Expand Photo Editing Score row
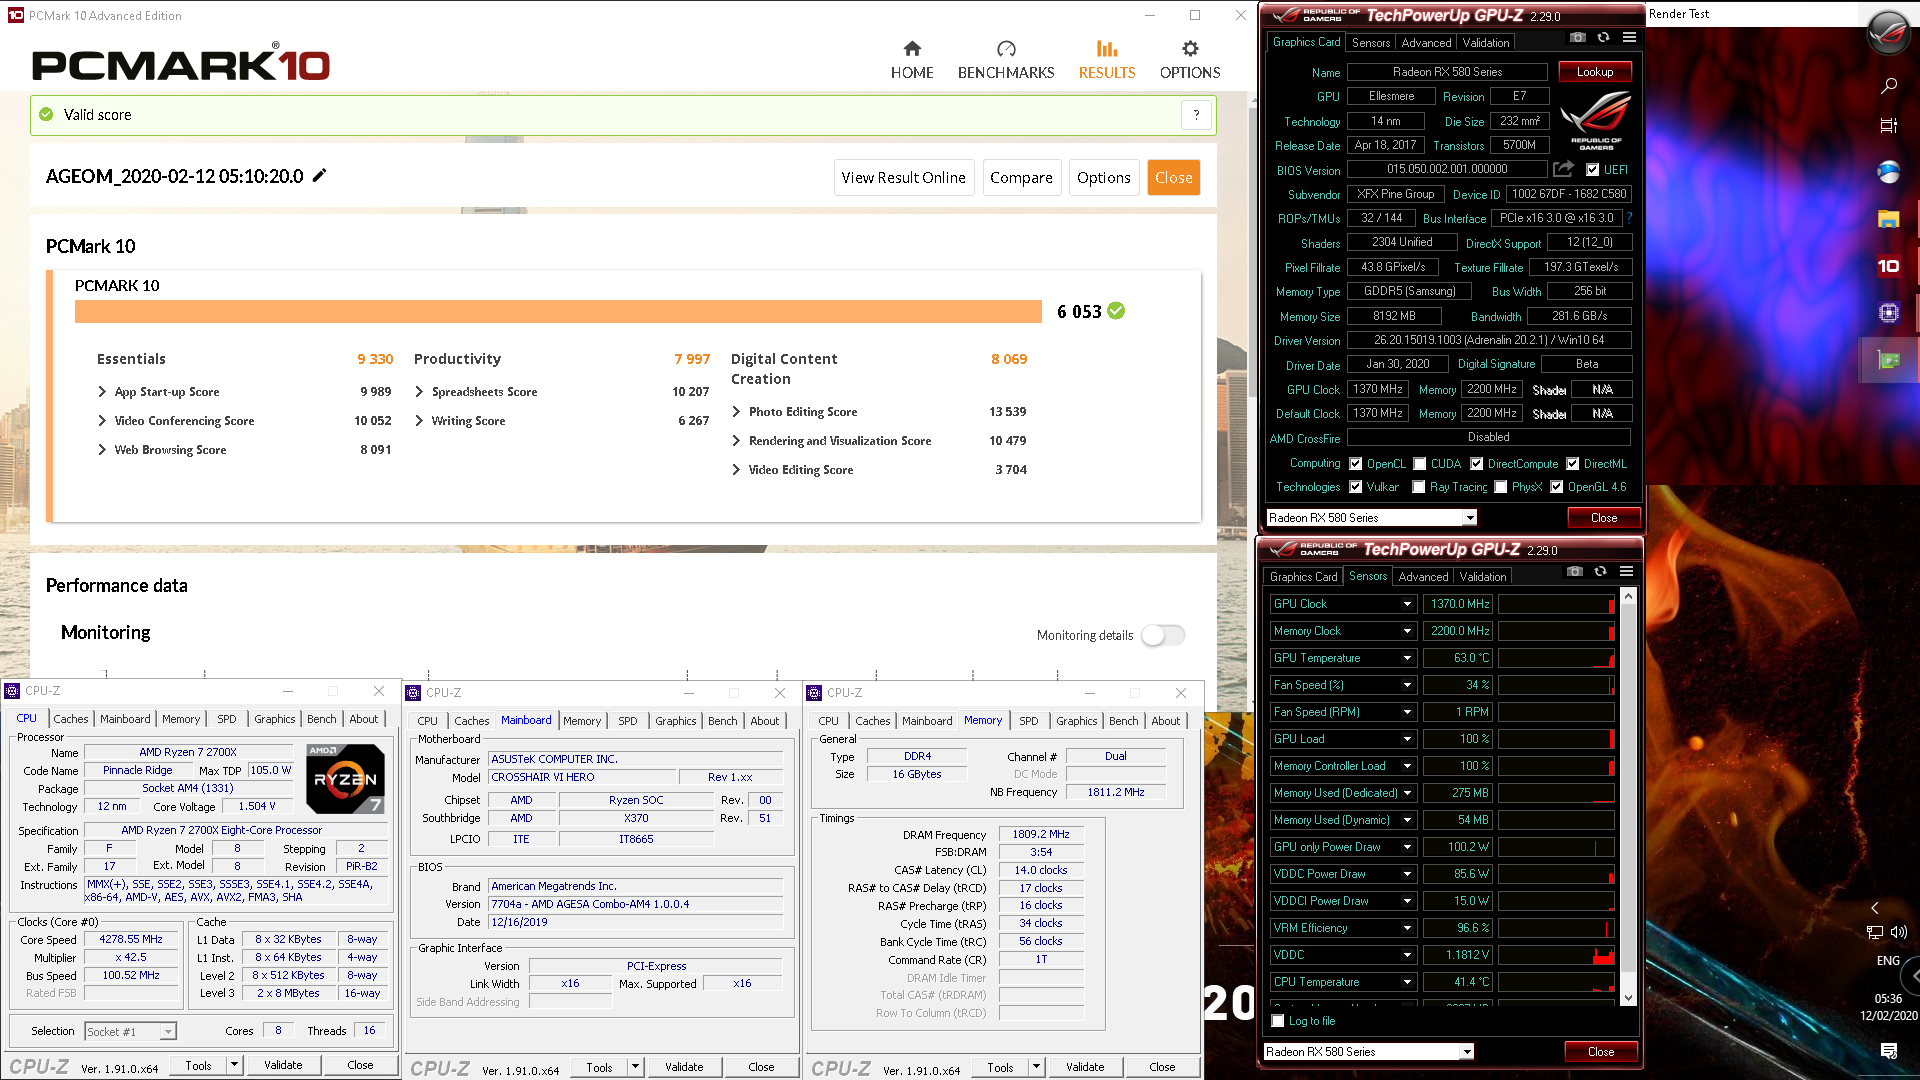Image resolution: width=1920 pixels, height=1080 pixels. point(736,412)
